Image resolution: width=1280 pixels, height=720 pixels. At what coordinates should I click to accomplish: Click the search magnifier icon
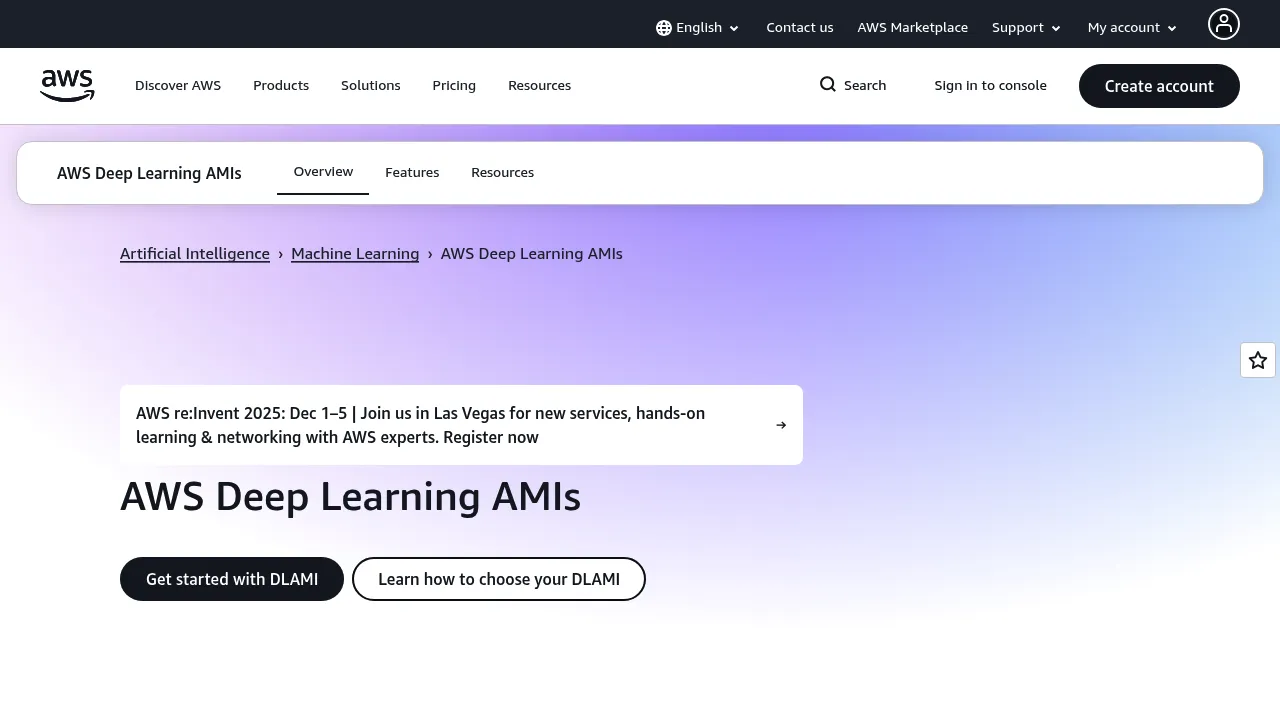(828, 85)
